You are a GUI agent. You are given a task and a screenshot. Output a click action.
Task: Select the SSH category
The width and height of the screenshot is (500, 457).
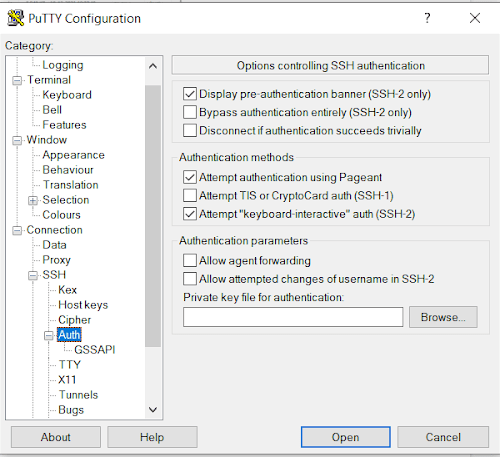(x=54, y=275)
